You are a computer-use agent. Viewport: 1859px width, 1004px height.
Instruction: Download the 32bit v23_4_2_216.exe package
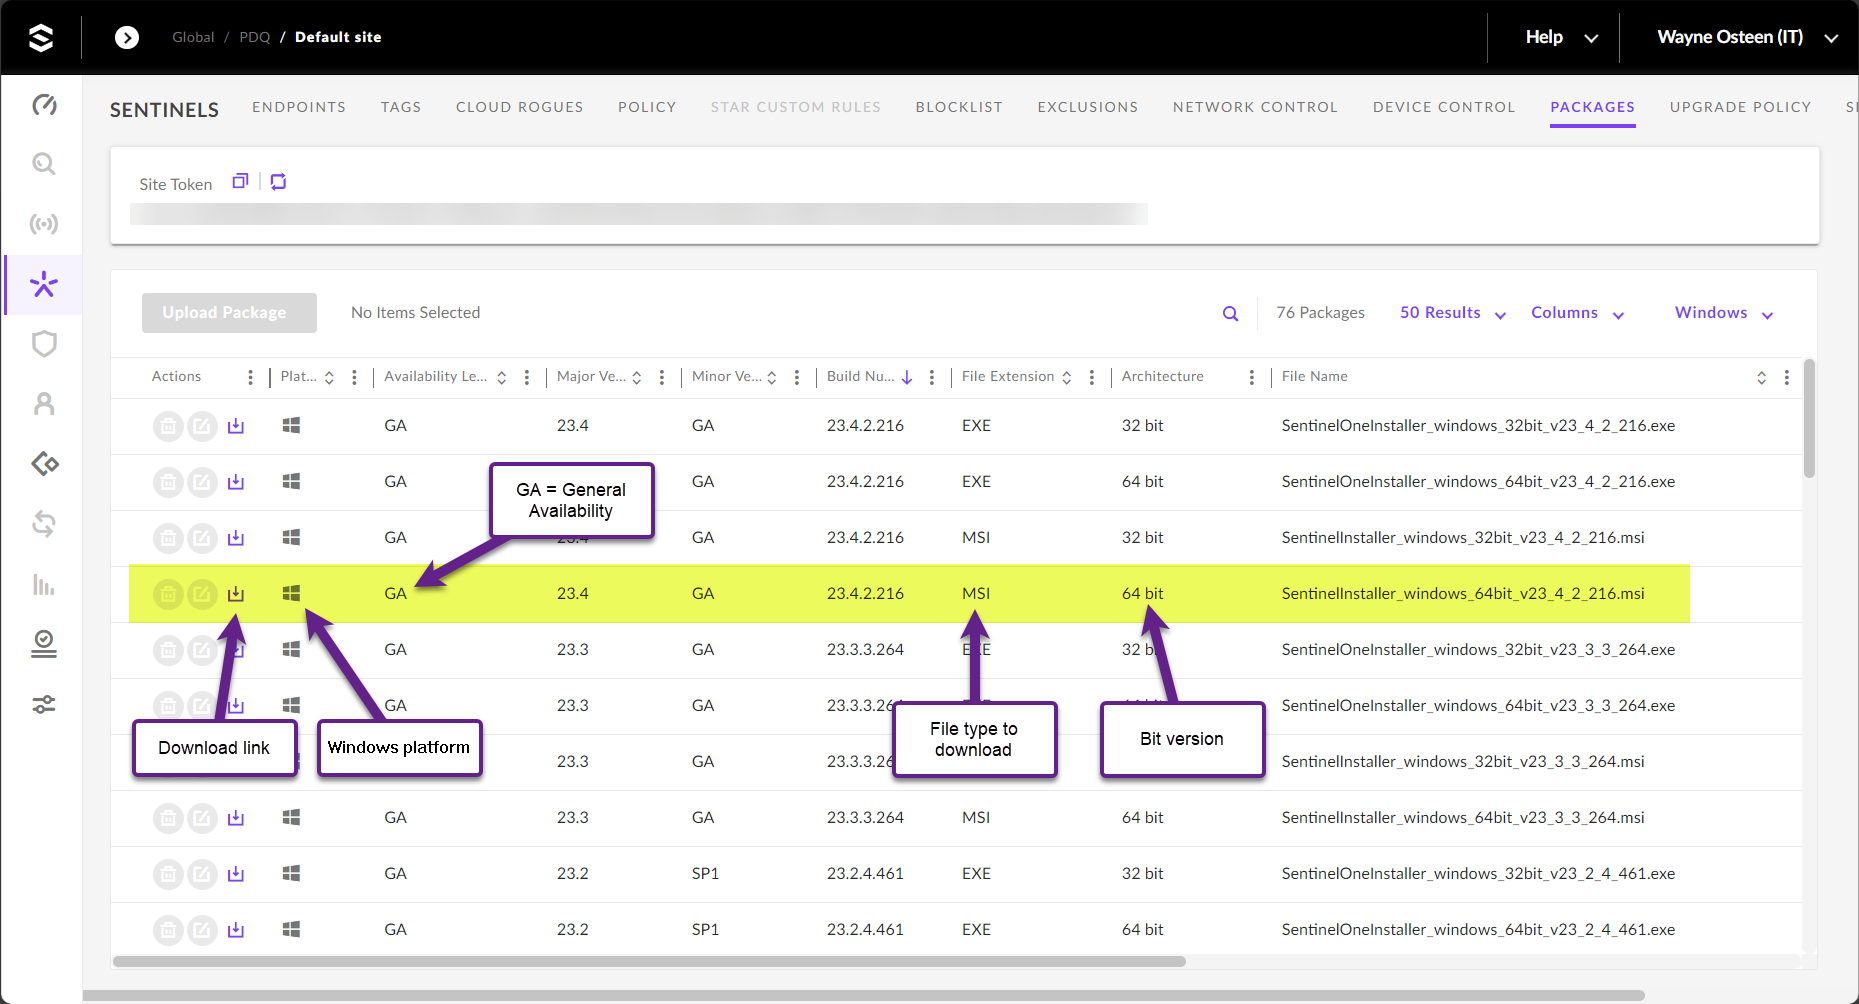coord(236,426)
